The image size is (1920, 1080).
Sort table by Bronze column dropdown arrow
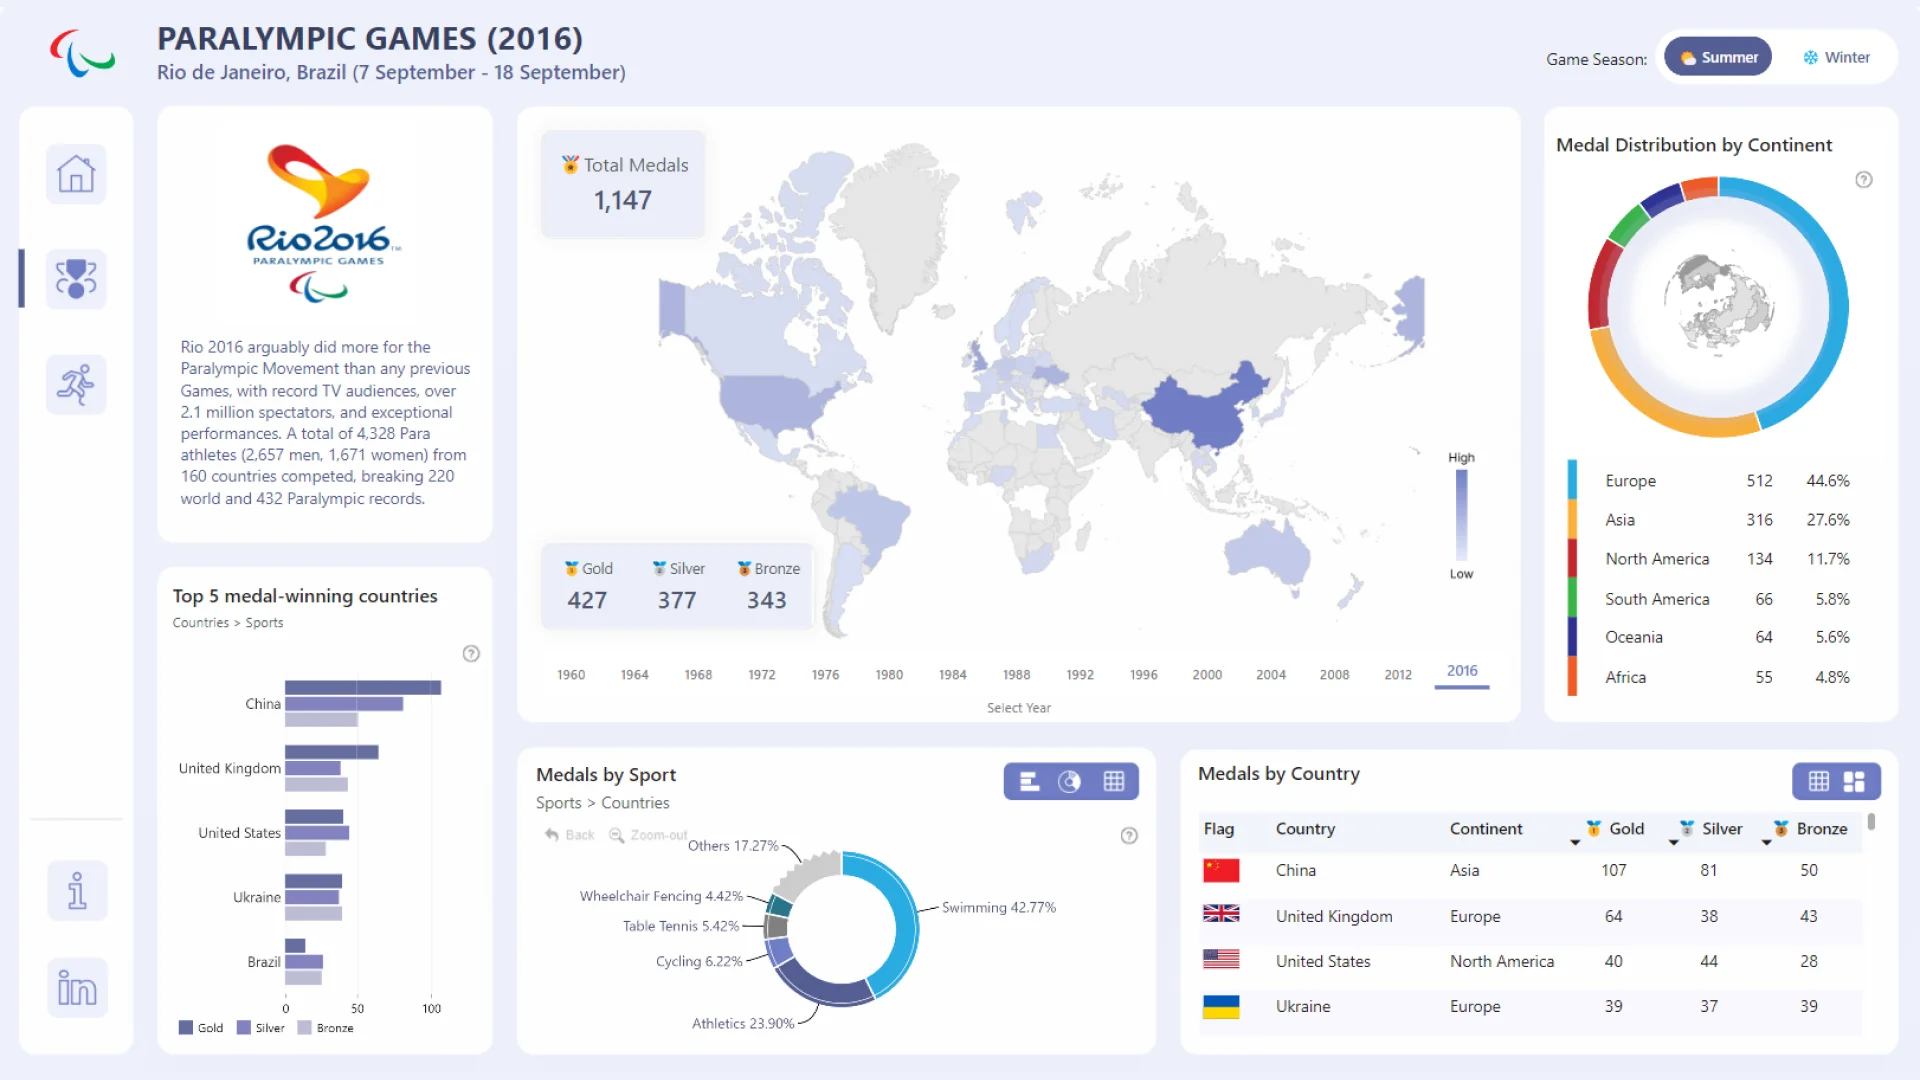pyautogui.click(x=1766, y=843)
